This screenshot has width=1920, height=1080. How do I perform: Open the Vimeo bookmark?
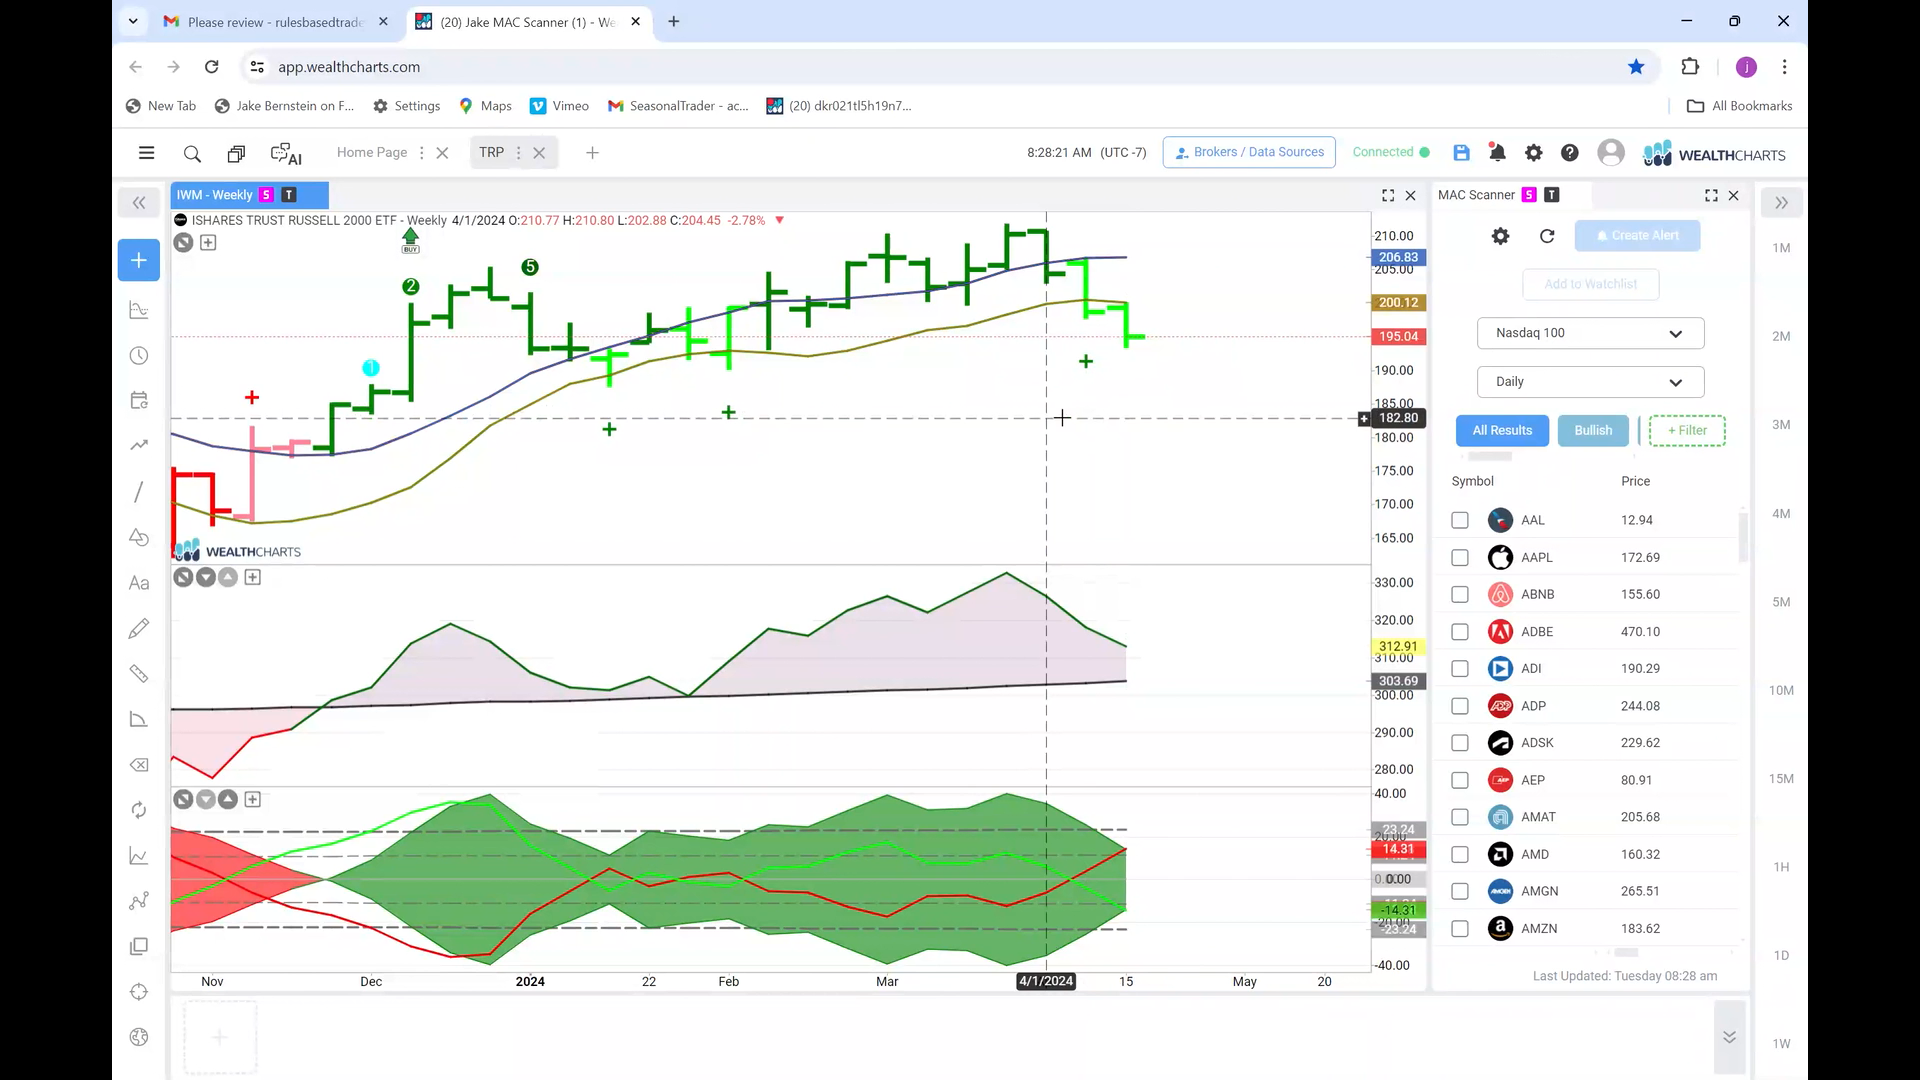559,106
